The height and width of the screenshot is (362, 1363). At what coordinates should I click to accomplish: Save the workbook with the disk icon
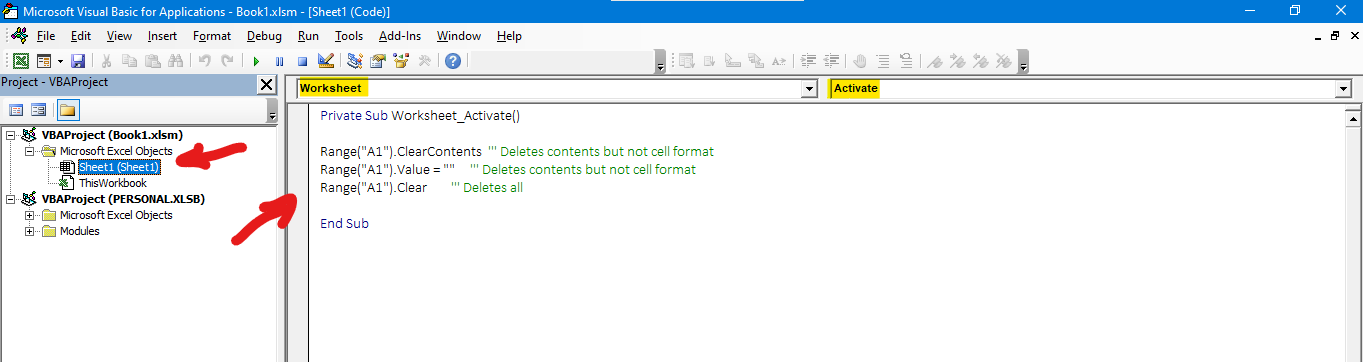(77, 61)
